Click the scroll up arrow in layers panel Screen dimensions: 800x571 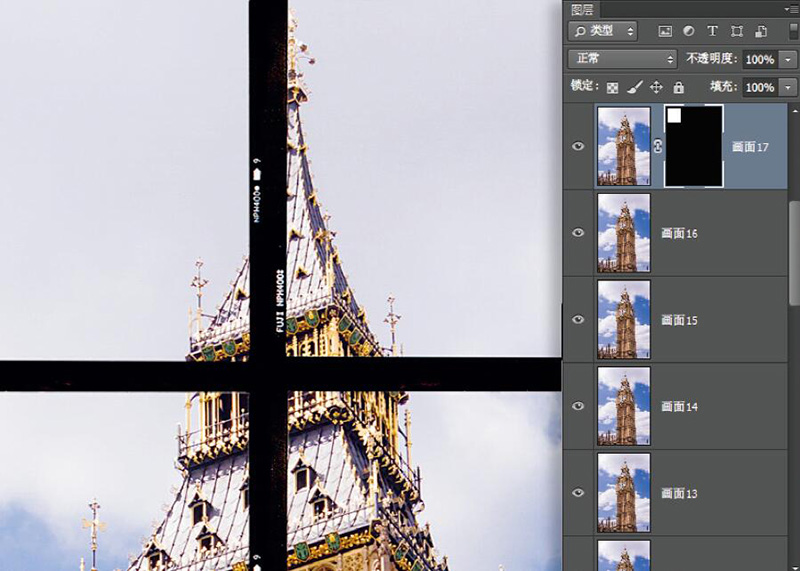794,109
